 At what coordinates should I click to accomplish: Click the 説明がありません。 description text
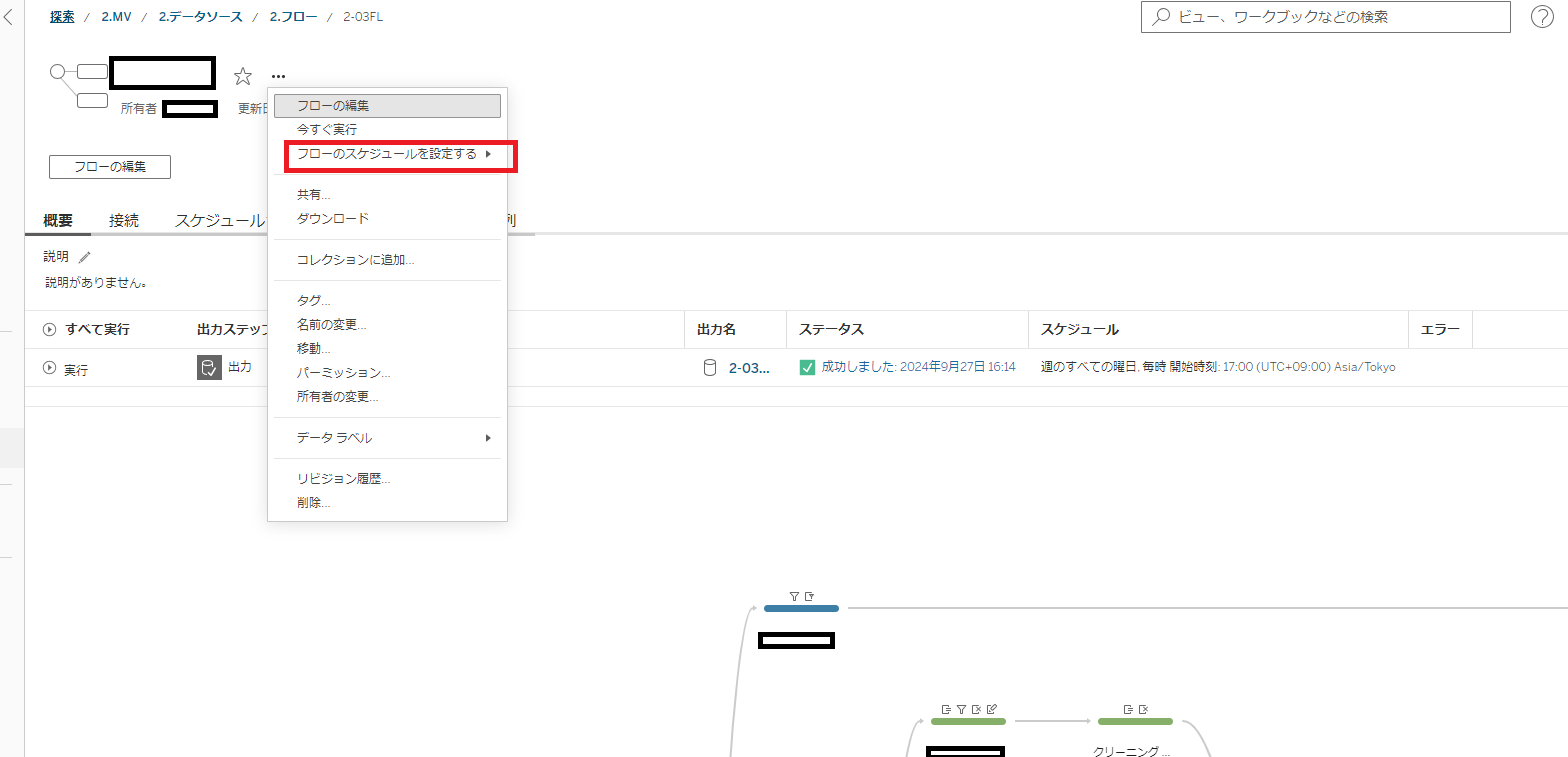97,283
